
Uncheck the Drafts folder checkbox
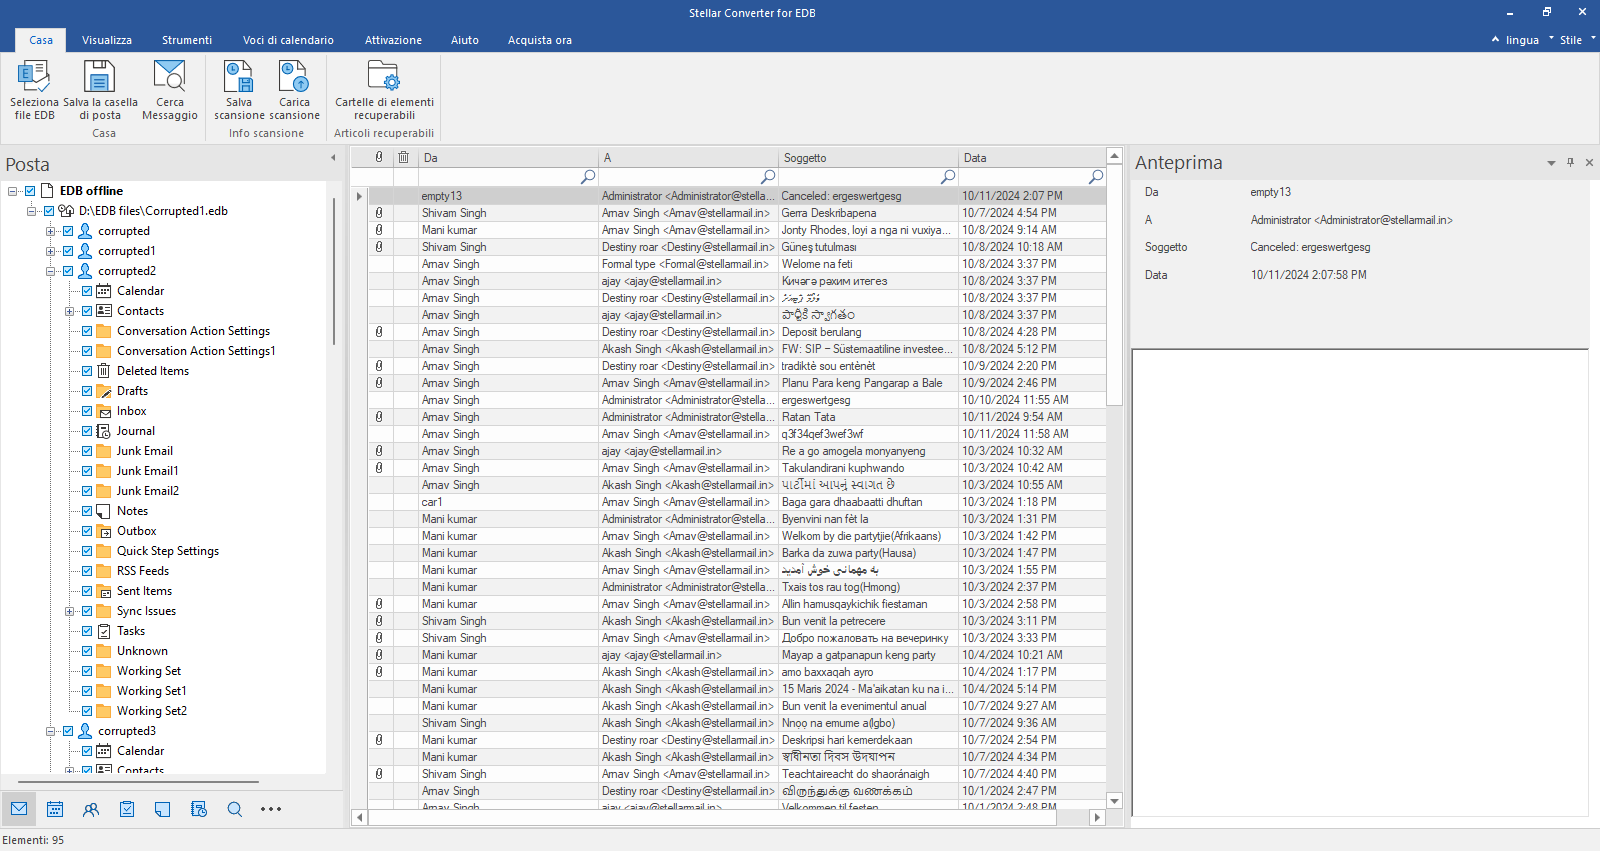pos(87,391)
